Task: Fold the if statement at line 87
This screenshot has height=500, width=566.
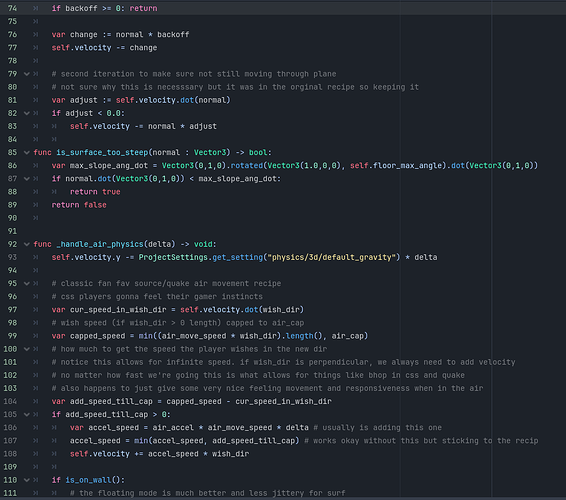Action: coord(27,179)
